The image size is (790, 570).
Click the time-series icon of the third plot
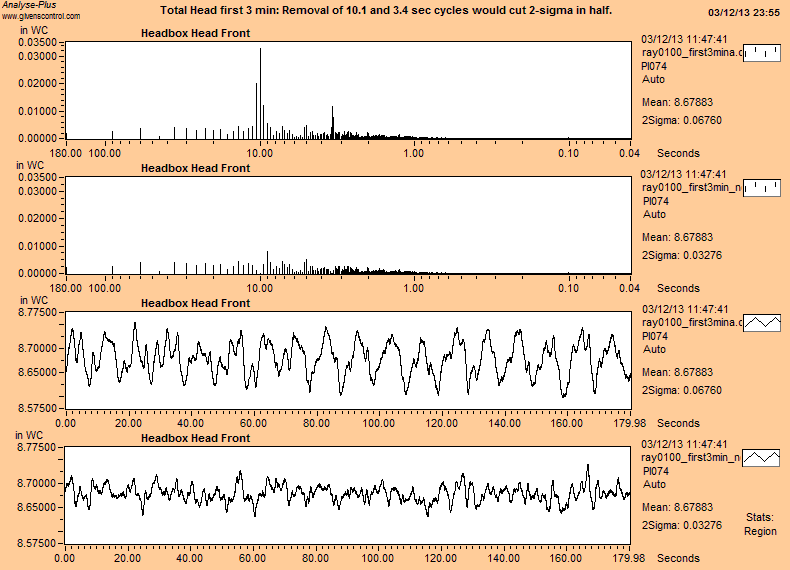coord(764,322)
